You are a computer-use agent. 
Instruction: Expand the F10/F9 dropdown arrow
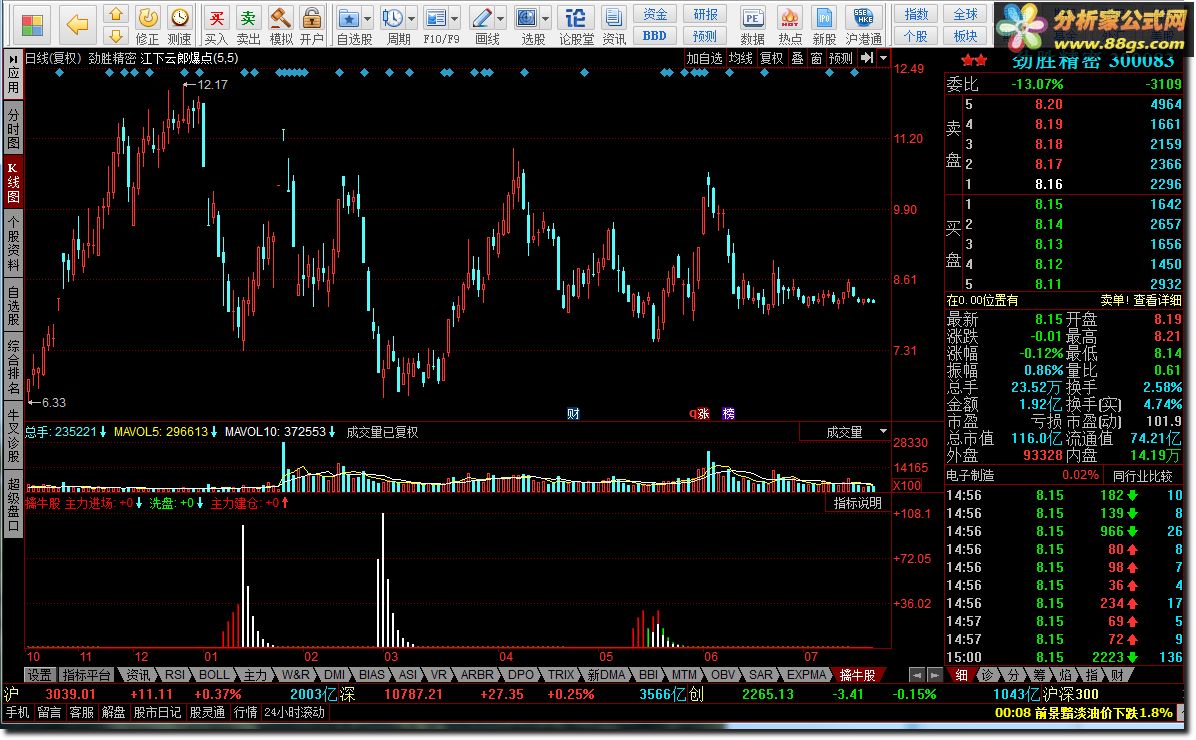[455, 18]
